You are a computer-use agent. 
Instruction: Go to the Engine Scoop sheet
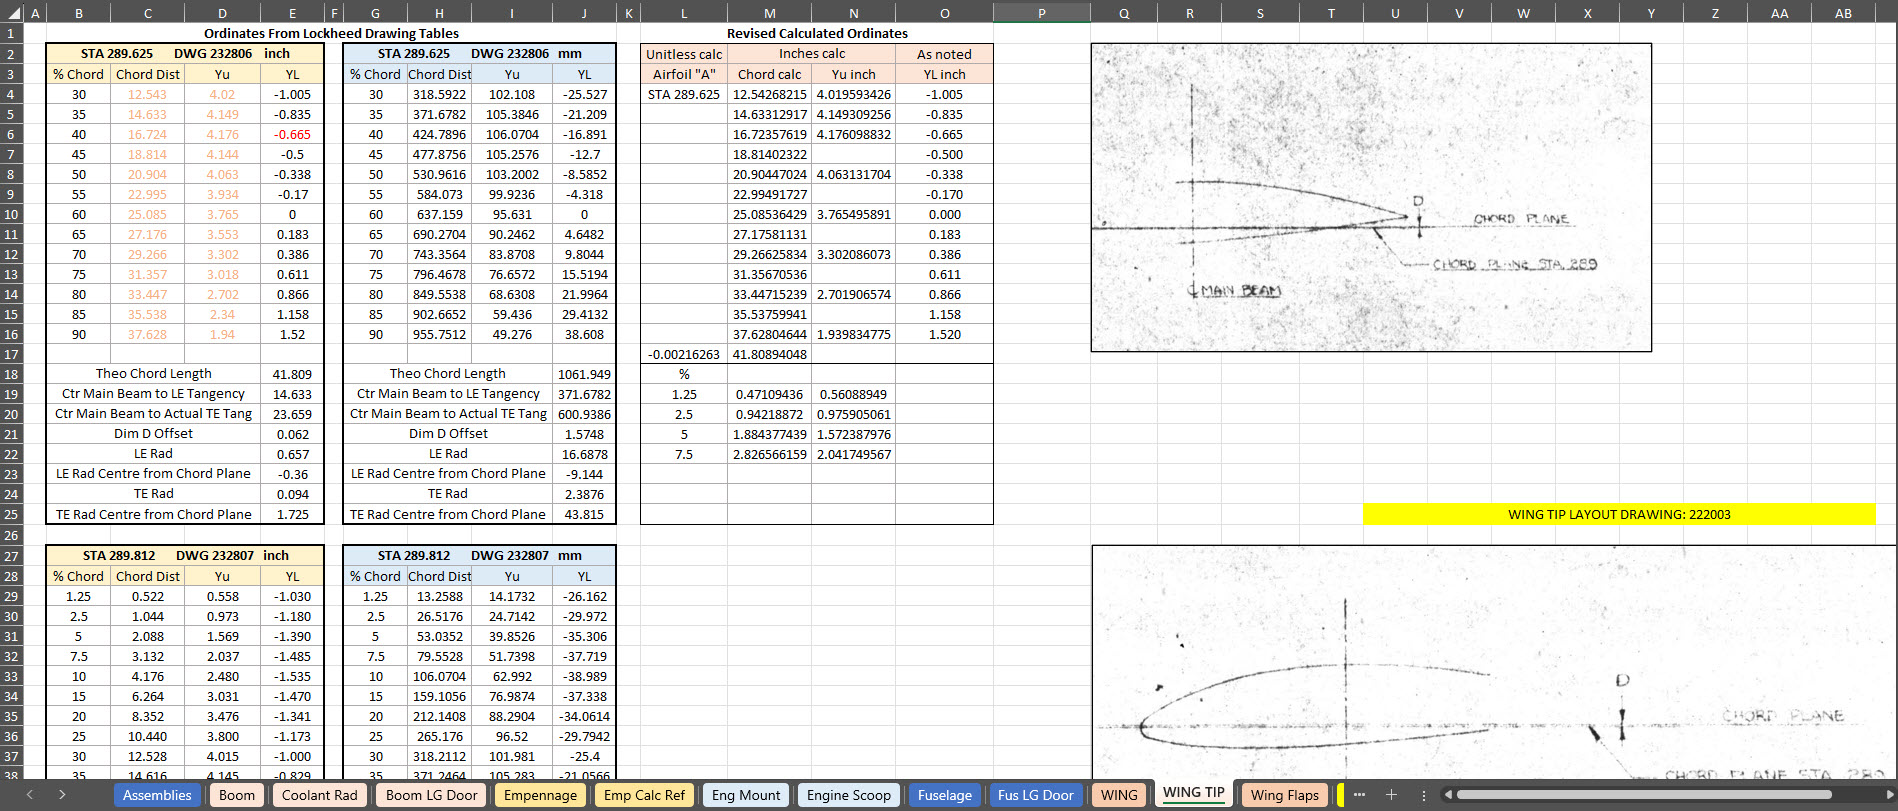(848, 795)
